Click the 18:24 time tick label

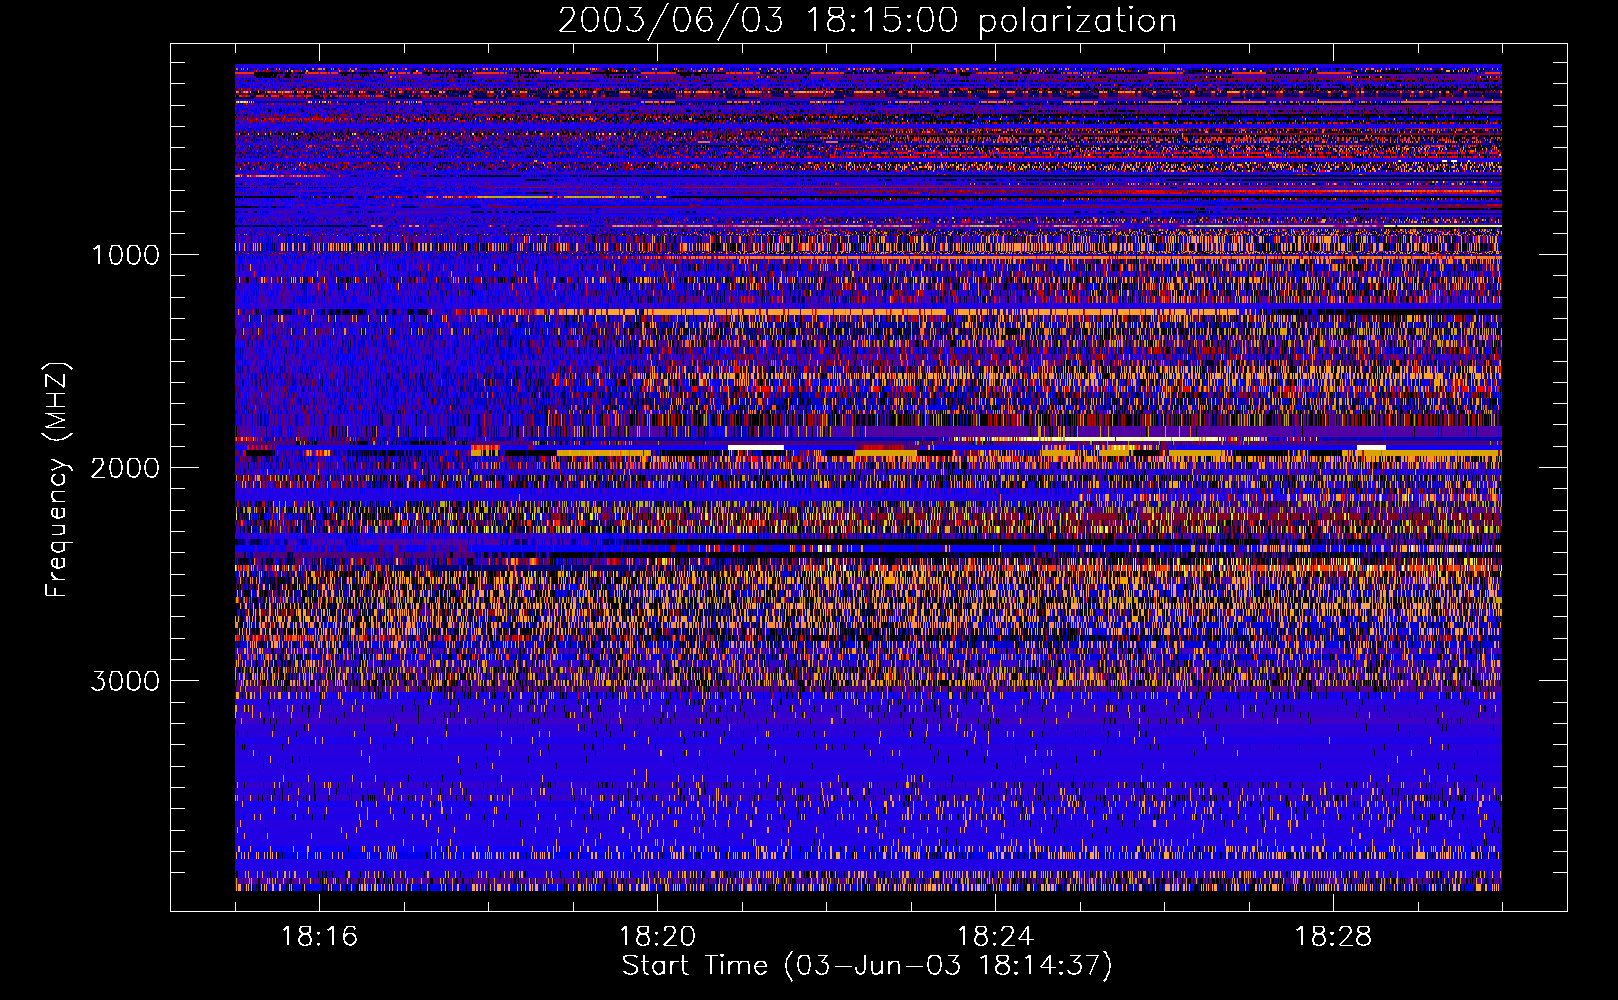tap(995, 936)
